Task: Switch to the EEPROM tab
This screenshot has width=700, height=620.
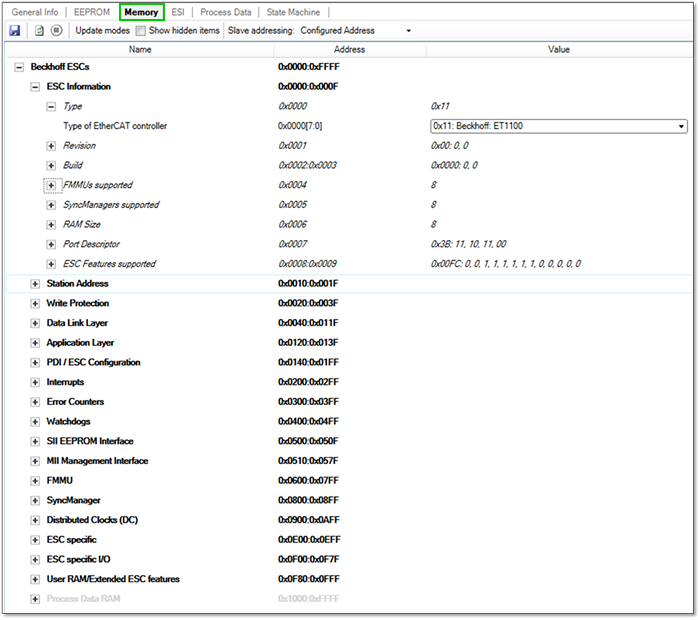Action: pyautogui.click(x=92, y=12)
